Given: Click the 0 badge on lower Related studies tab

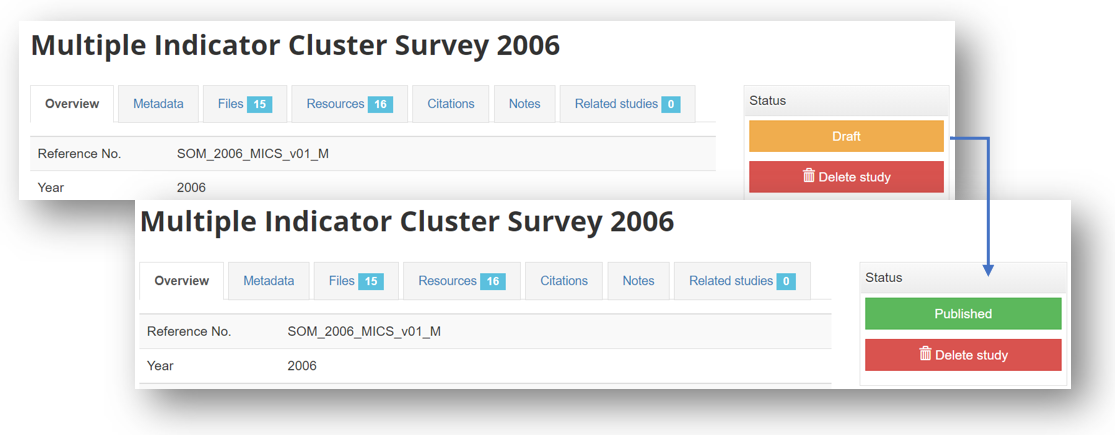Looking at the screenshot, I should click(786, 281).
